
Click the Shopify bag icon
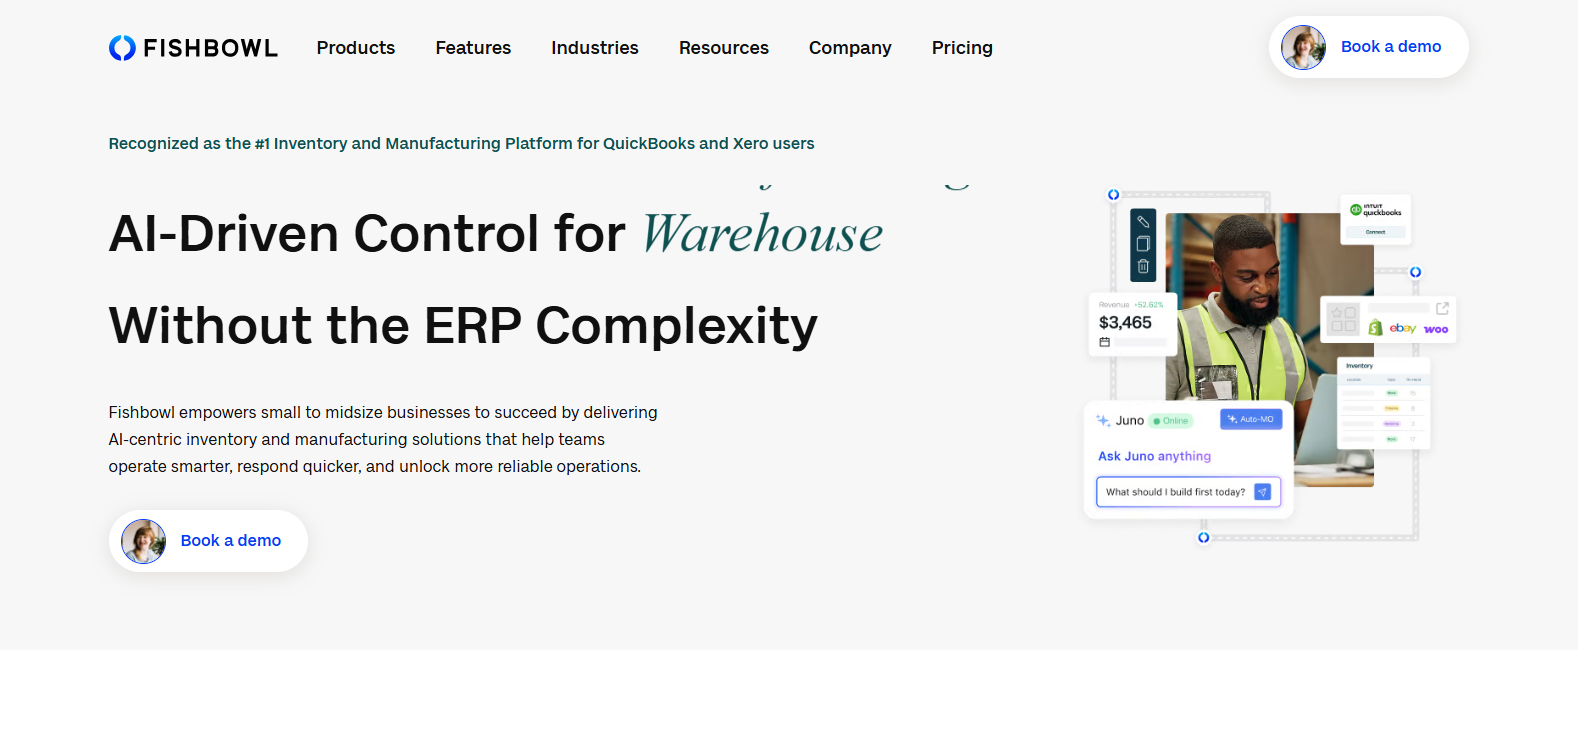[x=1375, y=328]
